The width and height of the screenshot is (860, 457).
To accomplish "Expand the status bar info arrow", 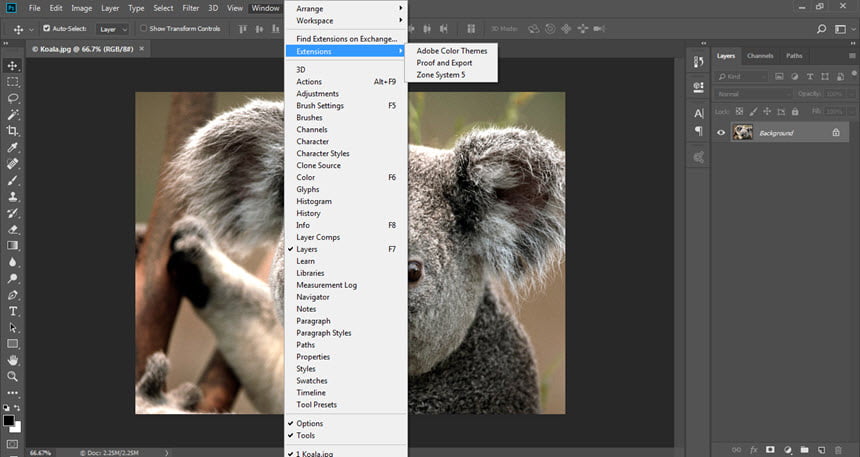I will pyautogui.click(x=167, y=453).
